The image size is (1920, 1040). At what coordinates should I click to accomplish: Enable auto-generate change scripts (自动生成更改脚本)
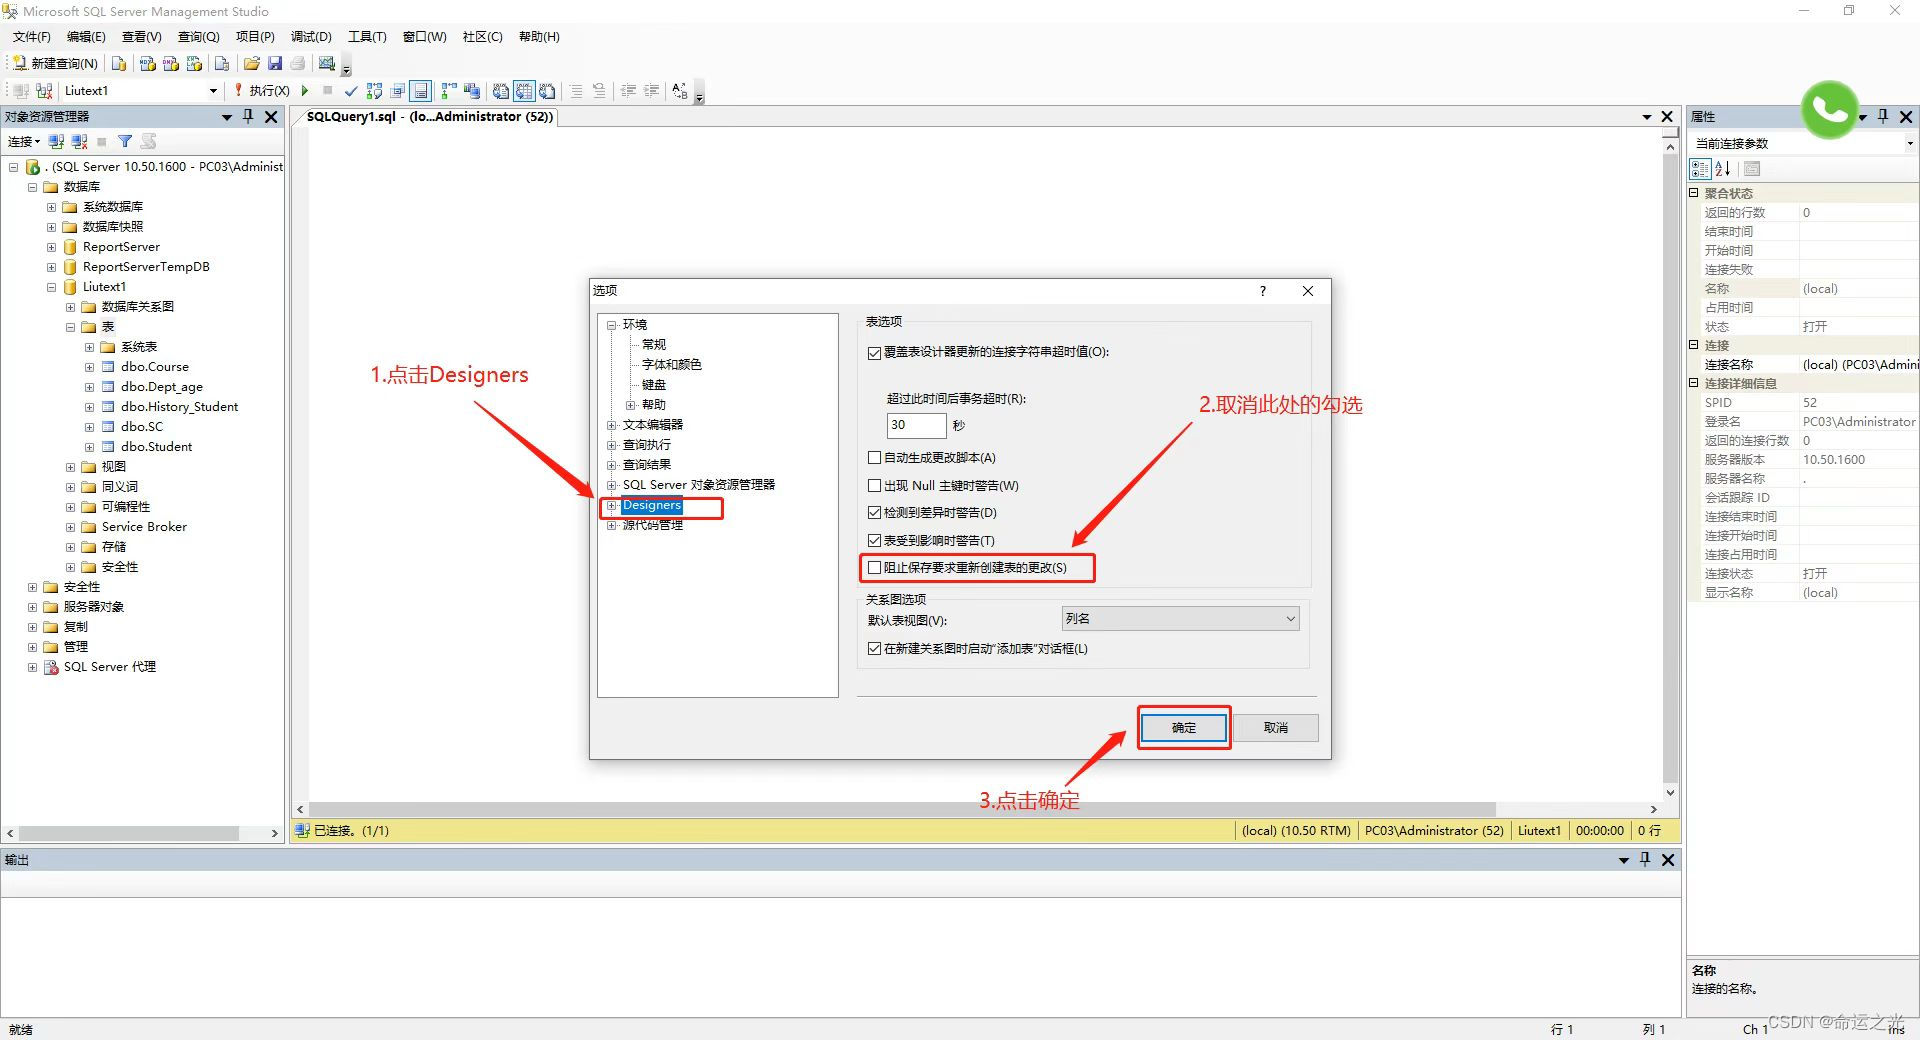point(875,458)
